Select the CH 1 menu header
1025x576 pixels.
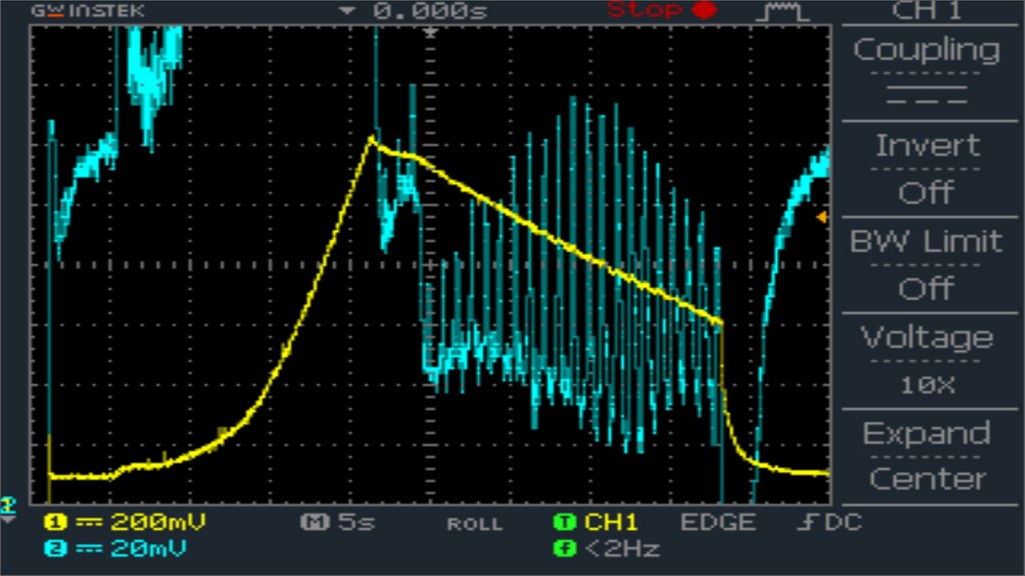click(x=926, y=10)
